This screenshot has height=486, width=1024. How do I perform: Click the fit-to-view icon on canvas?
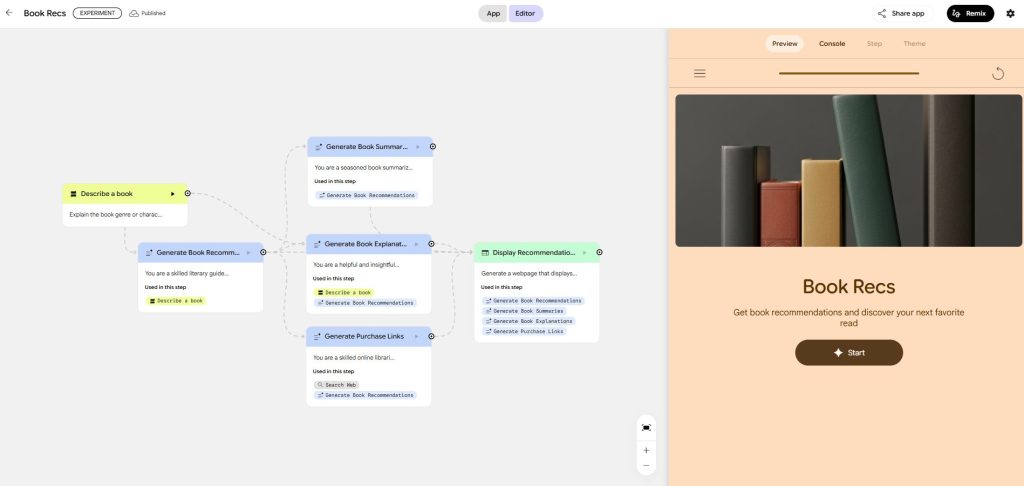(x=646, y=427)
